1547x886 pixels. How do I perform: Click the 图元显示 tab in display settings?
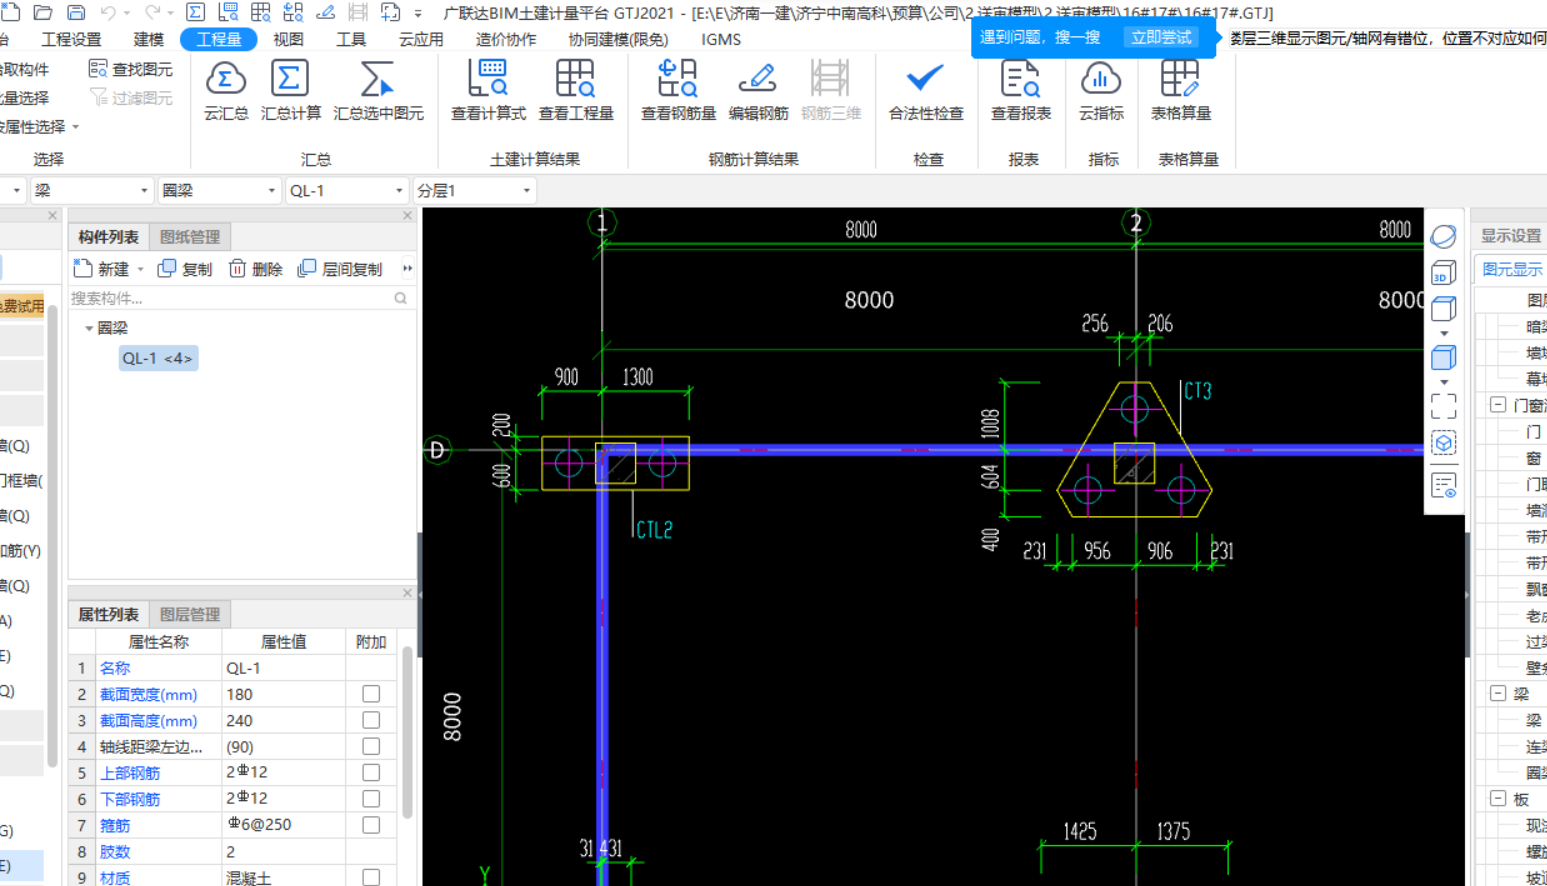[x=1512, y=269]
